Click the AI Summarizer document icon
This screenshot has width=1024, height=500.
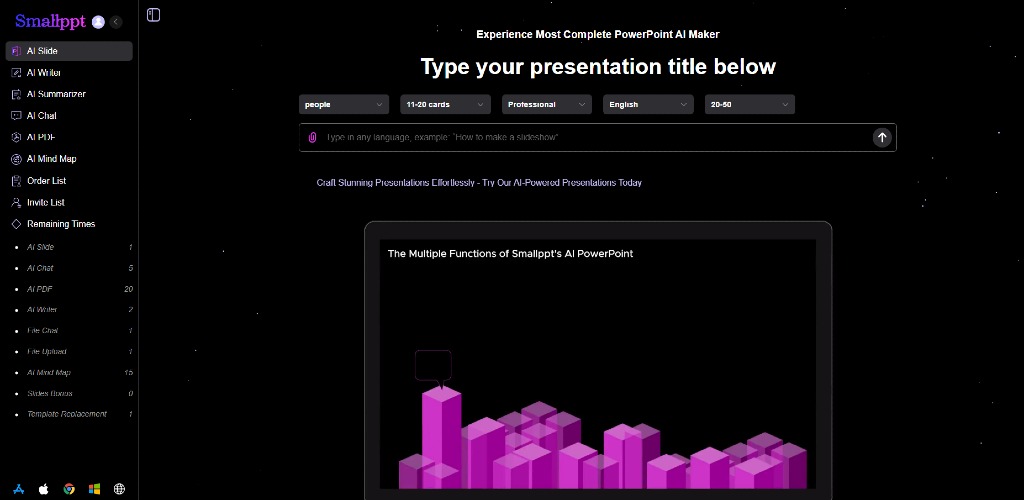click(16, 94)
